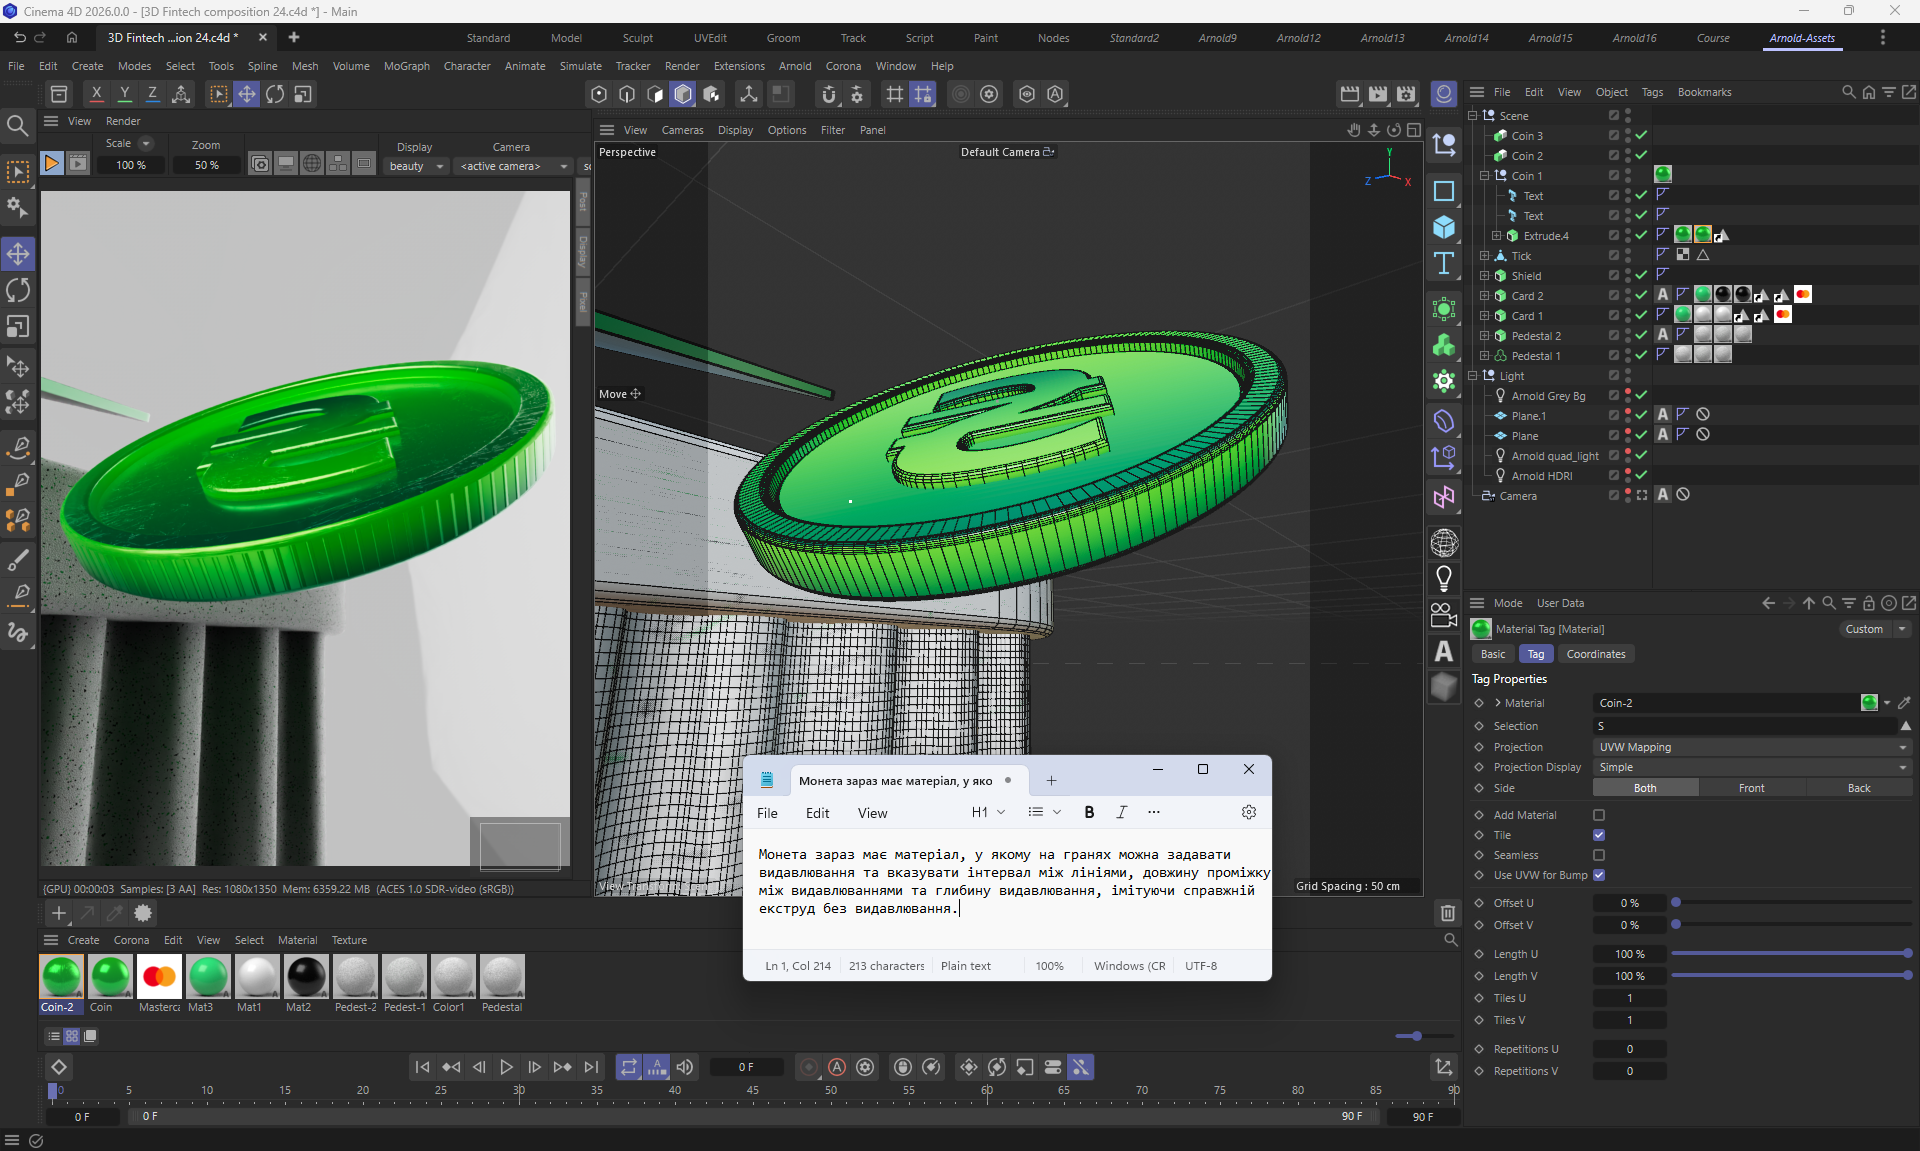Select the Mastercard material thumbnail

coord(159,977)
